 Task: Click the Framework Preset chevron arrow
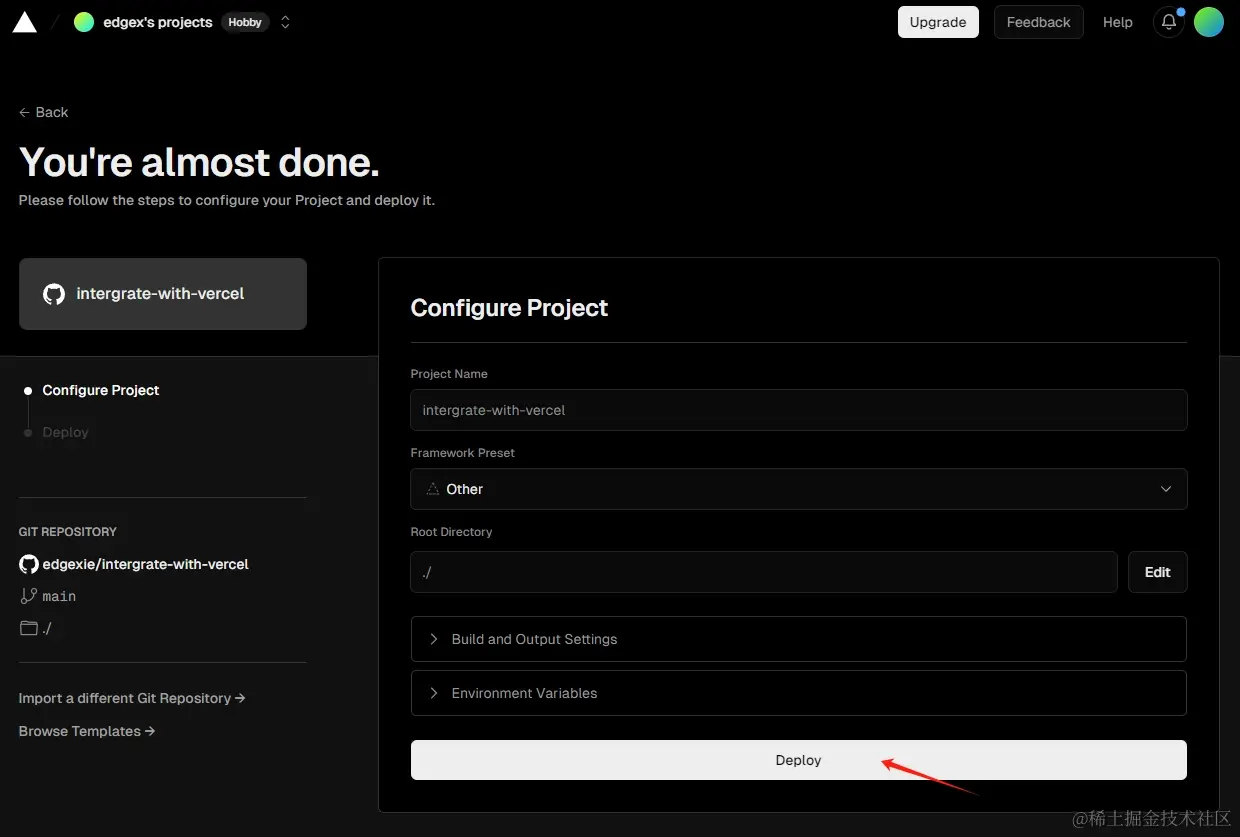[1166, 489]
